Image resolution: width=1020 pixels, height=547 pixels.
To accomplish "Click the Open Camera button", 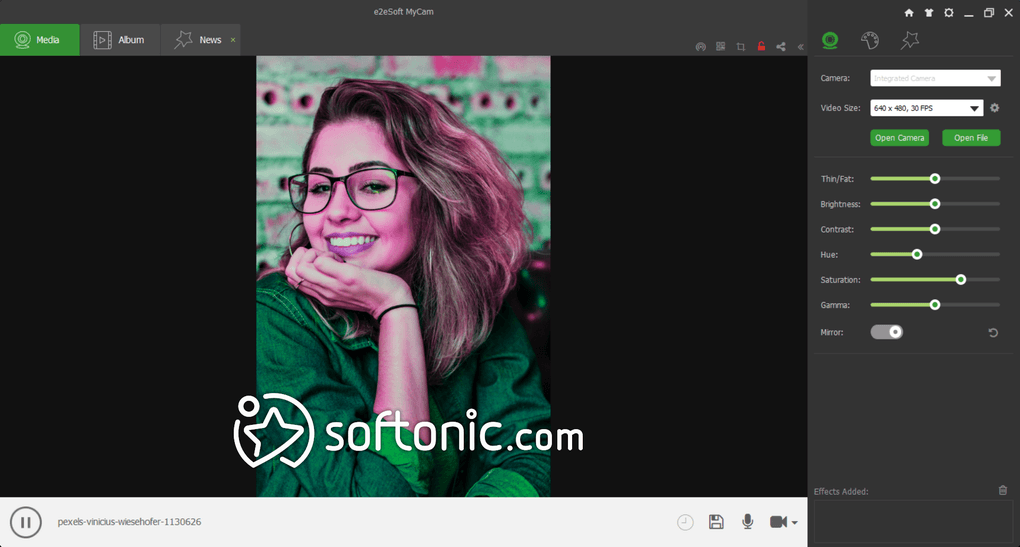I will pyautogui.click(x=900, y=138).
